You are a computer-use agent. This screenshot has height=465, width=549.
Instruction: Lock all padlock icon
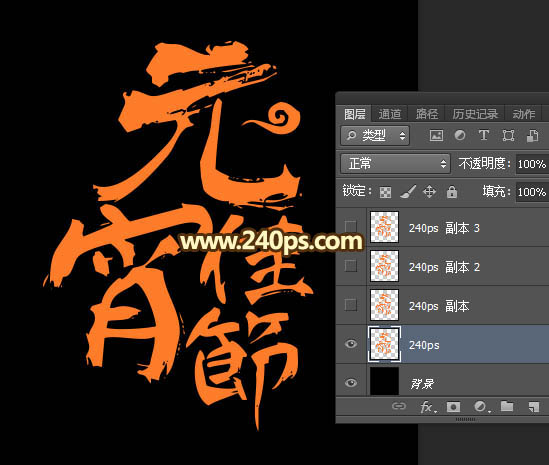pyautogui.click(x=452, y=192)
